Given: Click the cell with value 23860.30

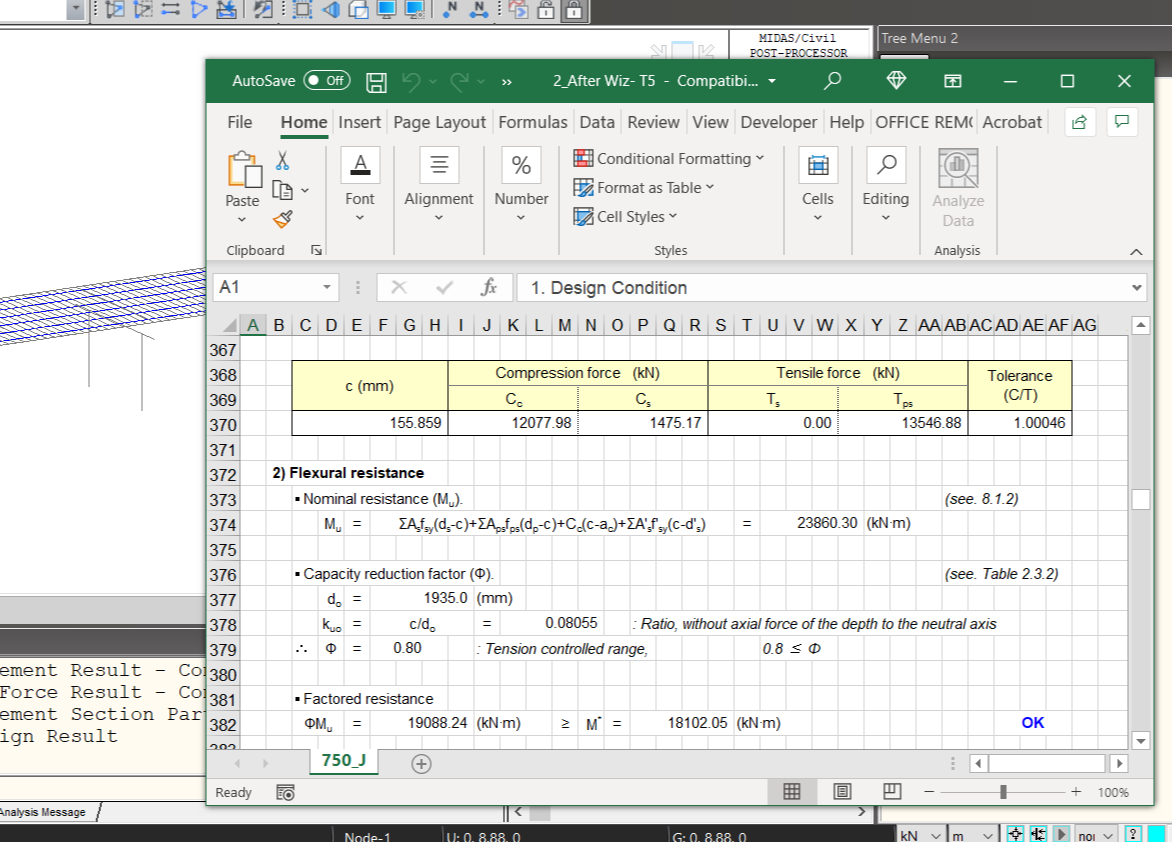Looking at the screenshot, I should pos(827,523).
